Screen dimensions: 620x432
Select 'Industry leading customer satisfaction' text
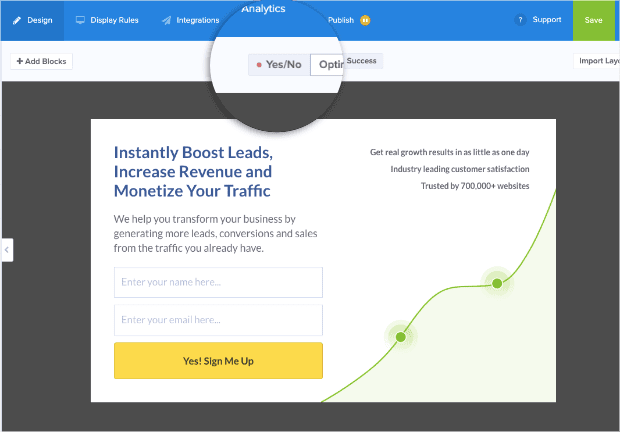[x=460, y=169]
